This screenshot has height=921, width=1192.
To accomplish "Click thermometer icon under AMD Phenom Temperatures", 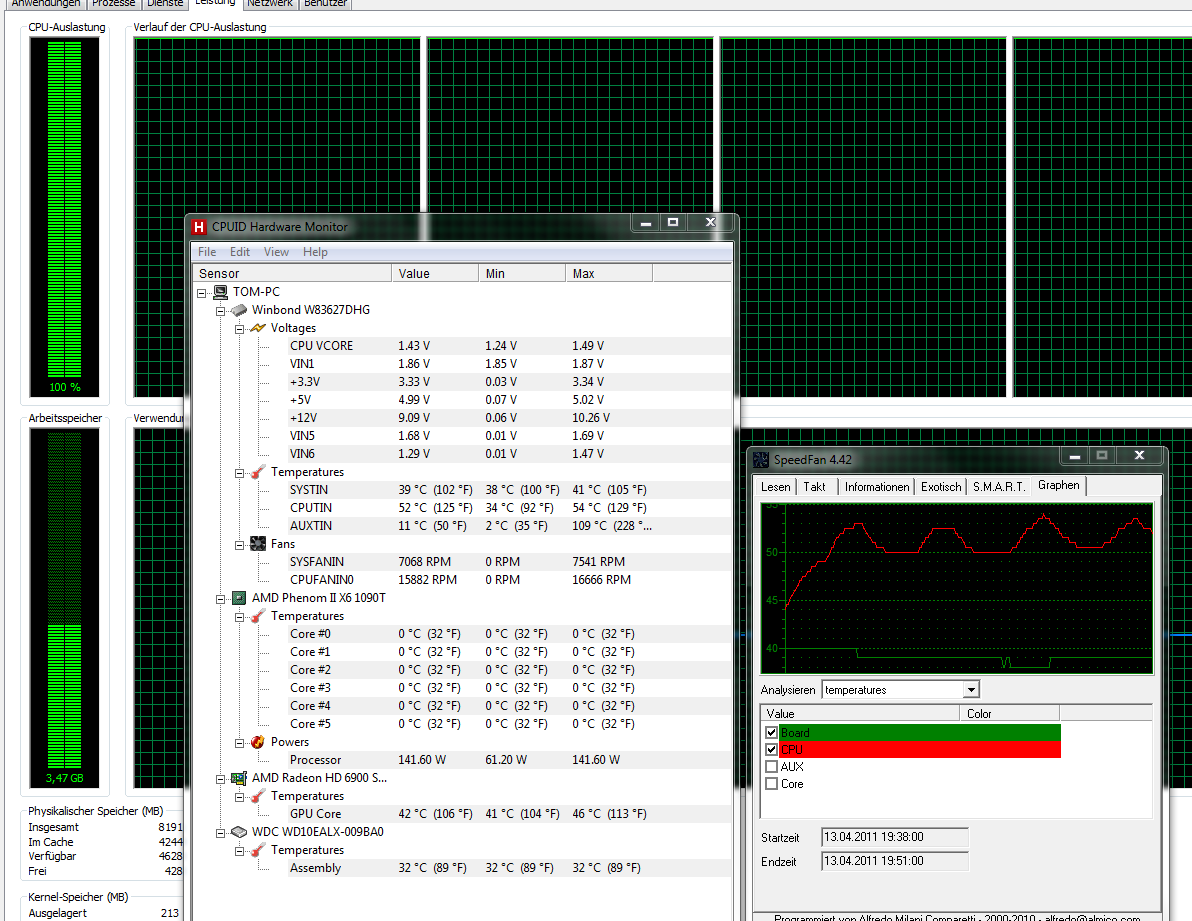I will click(x=258, y=616).
